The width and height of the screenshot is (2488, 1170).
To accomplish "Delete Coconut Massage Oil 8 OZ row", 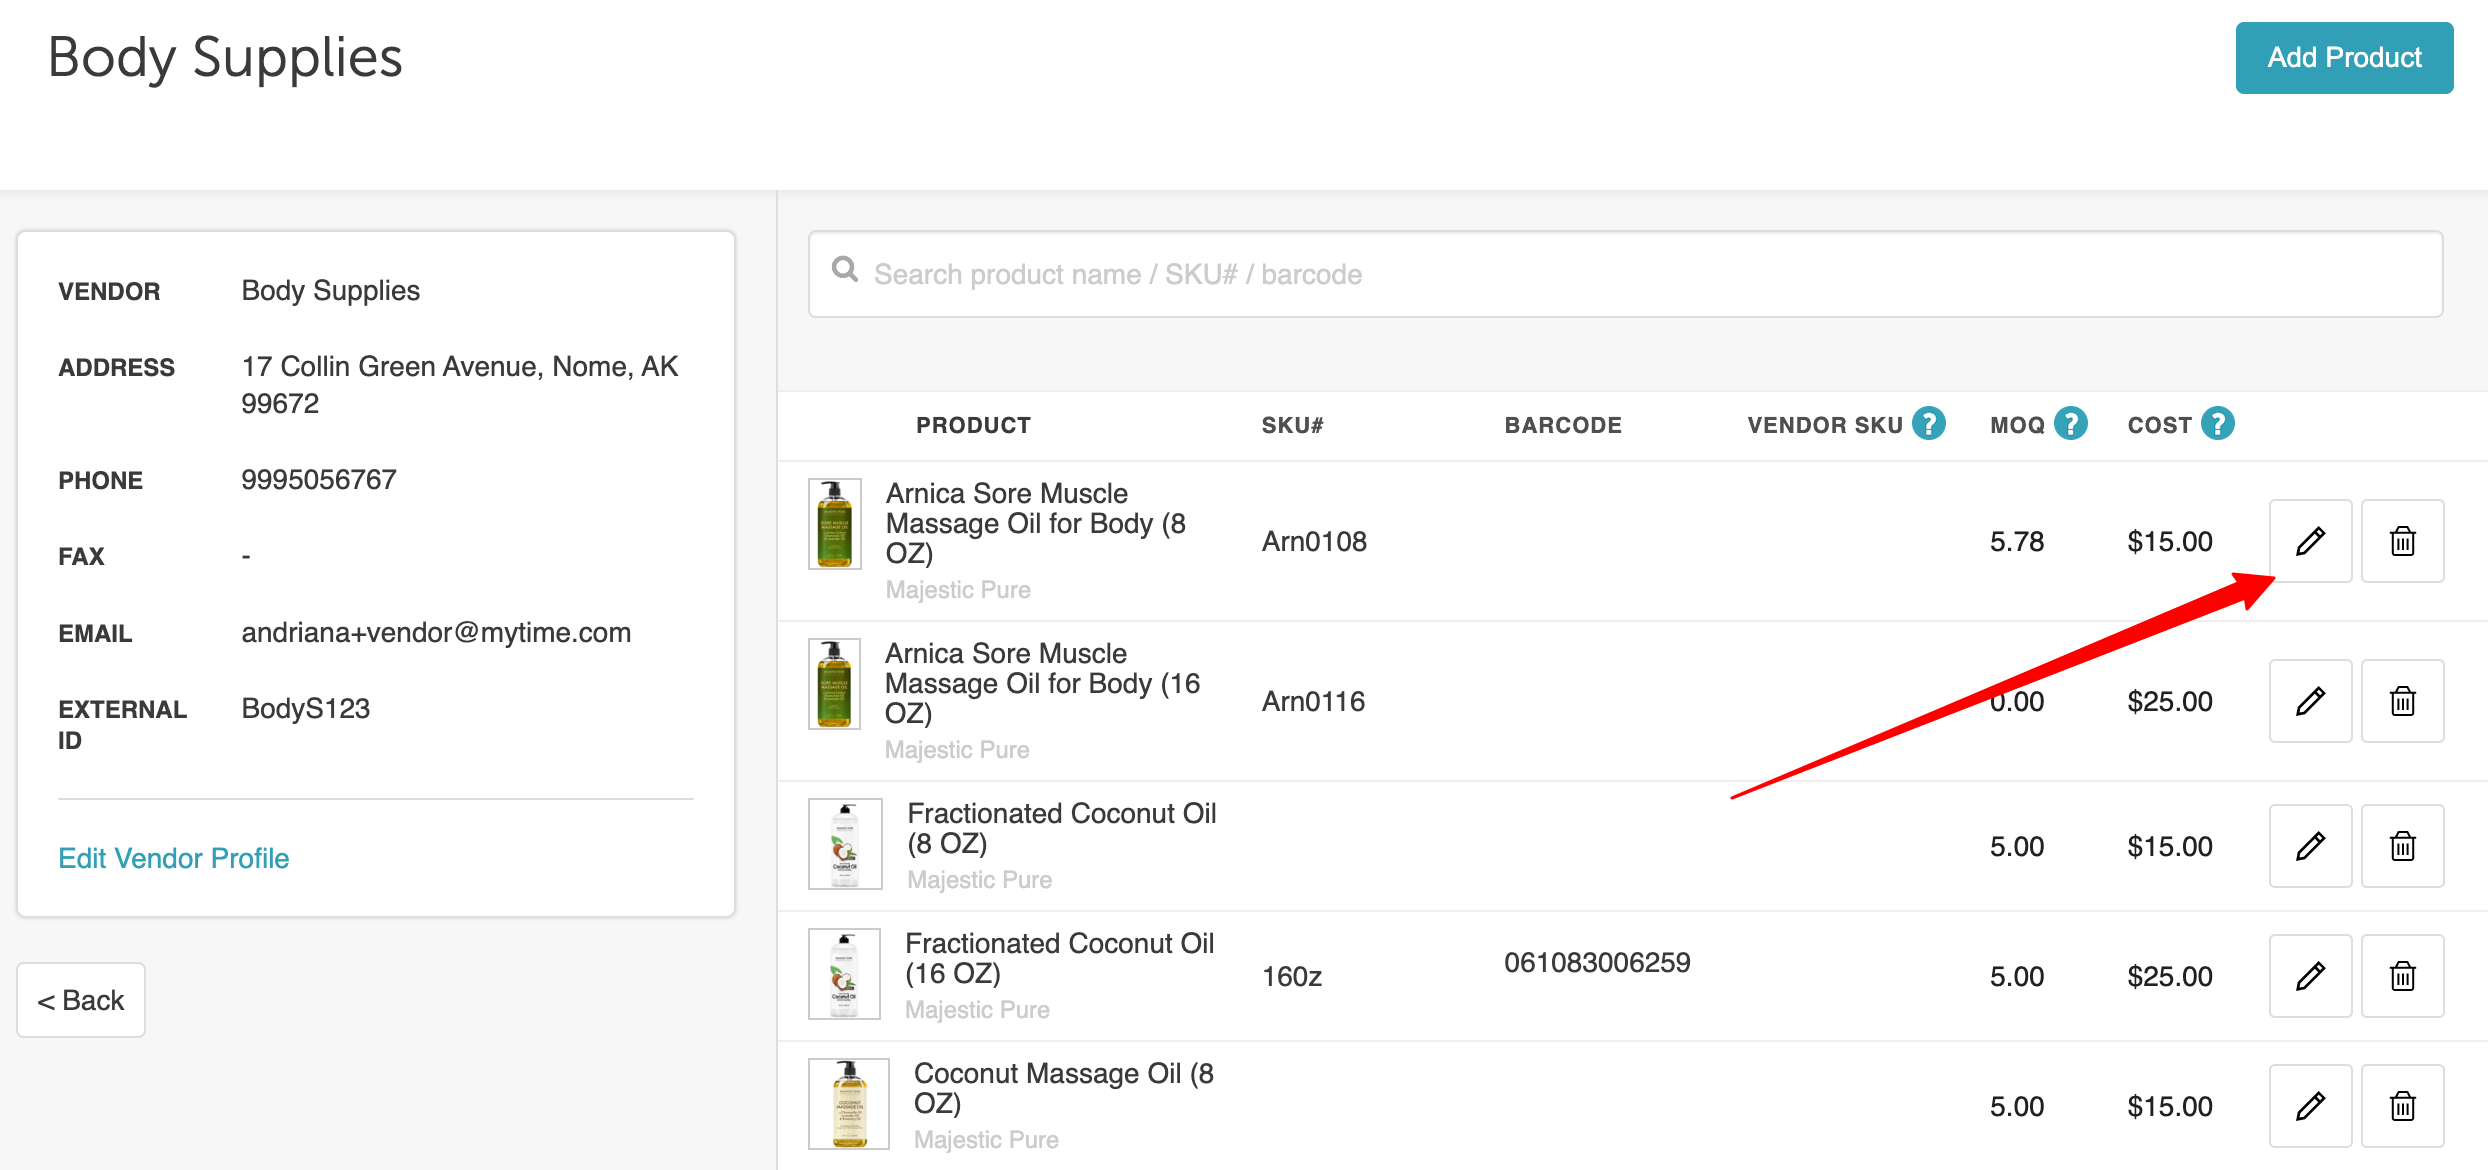I will 2402,1106.
